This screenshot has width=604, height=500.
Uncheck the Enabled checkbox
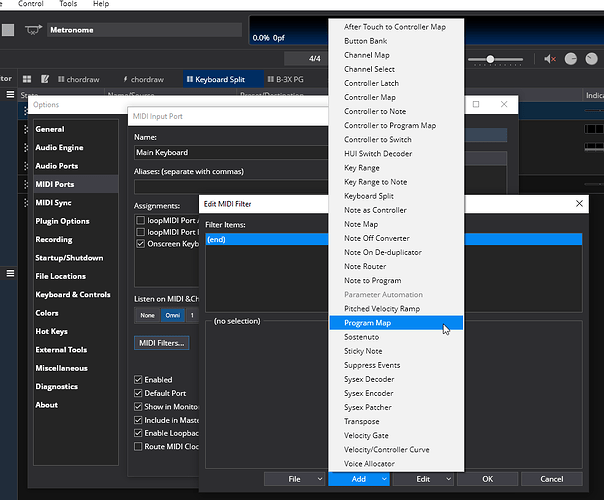pyautogui.click(x=138, y=380)
